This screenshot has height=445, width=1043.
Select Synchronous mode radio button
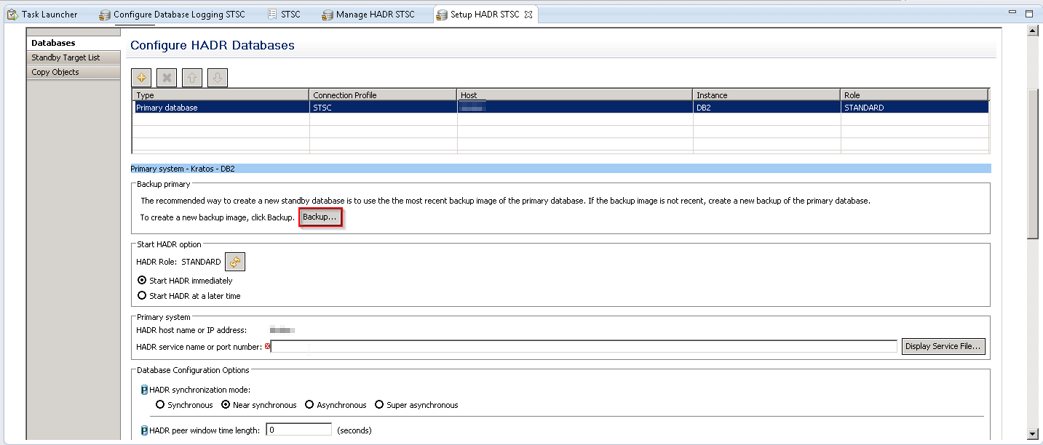coord(160,405)
